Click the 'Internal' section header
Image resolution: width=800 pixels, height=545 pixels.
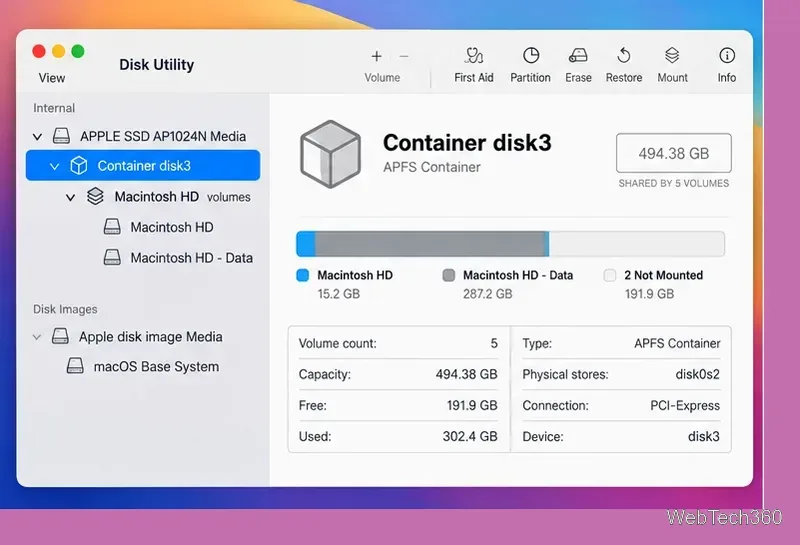54,108
